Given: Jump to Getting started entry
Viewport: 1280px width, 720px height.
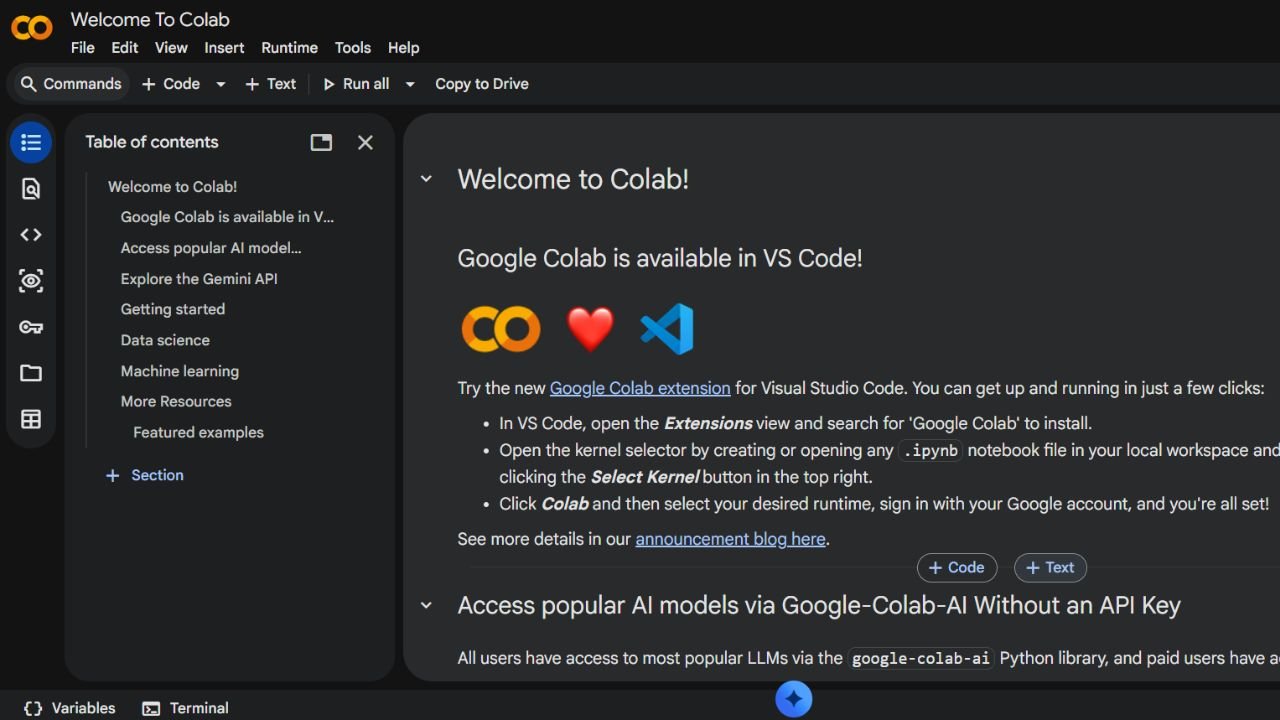Looking at the screenshot, I should click(173, 309).
